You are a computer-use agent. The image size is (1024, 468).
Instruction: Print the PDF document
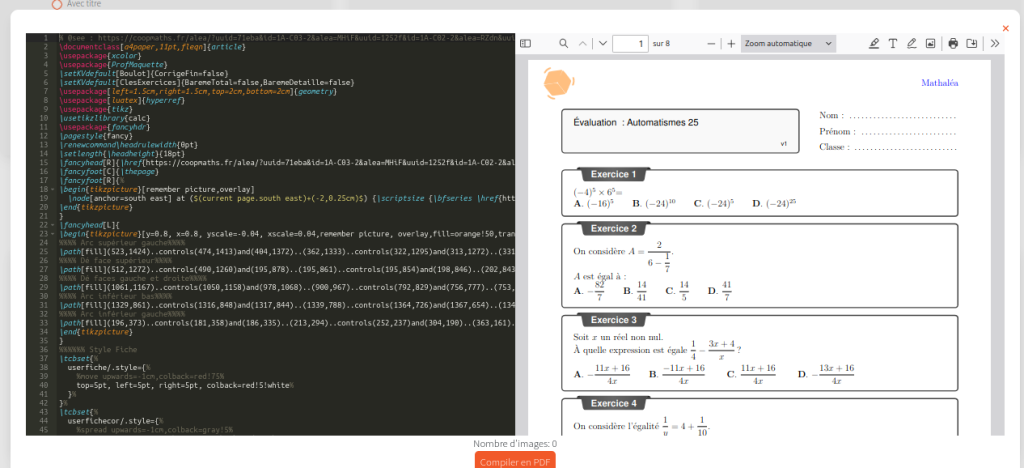coord(953,44)
